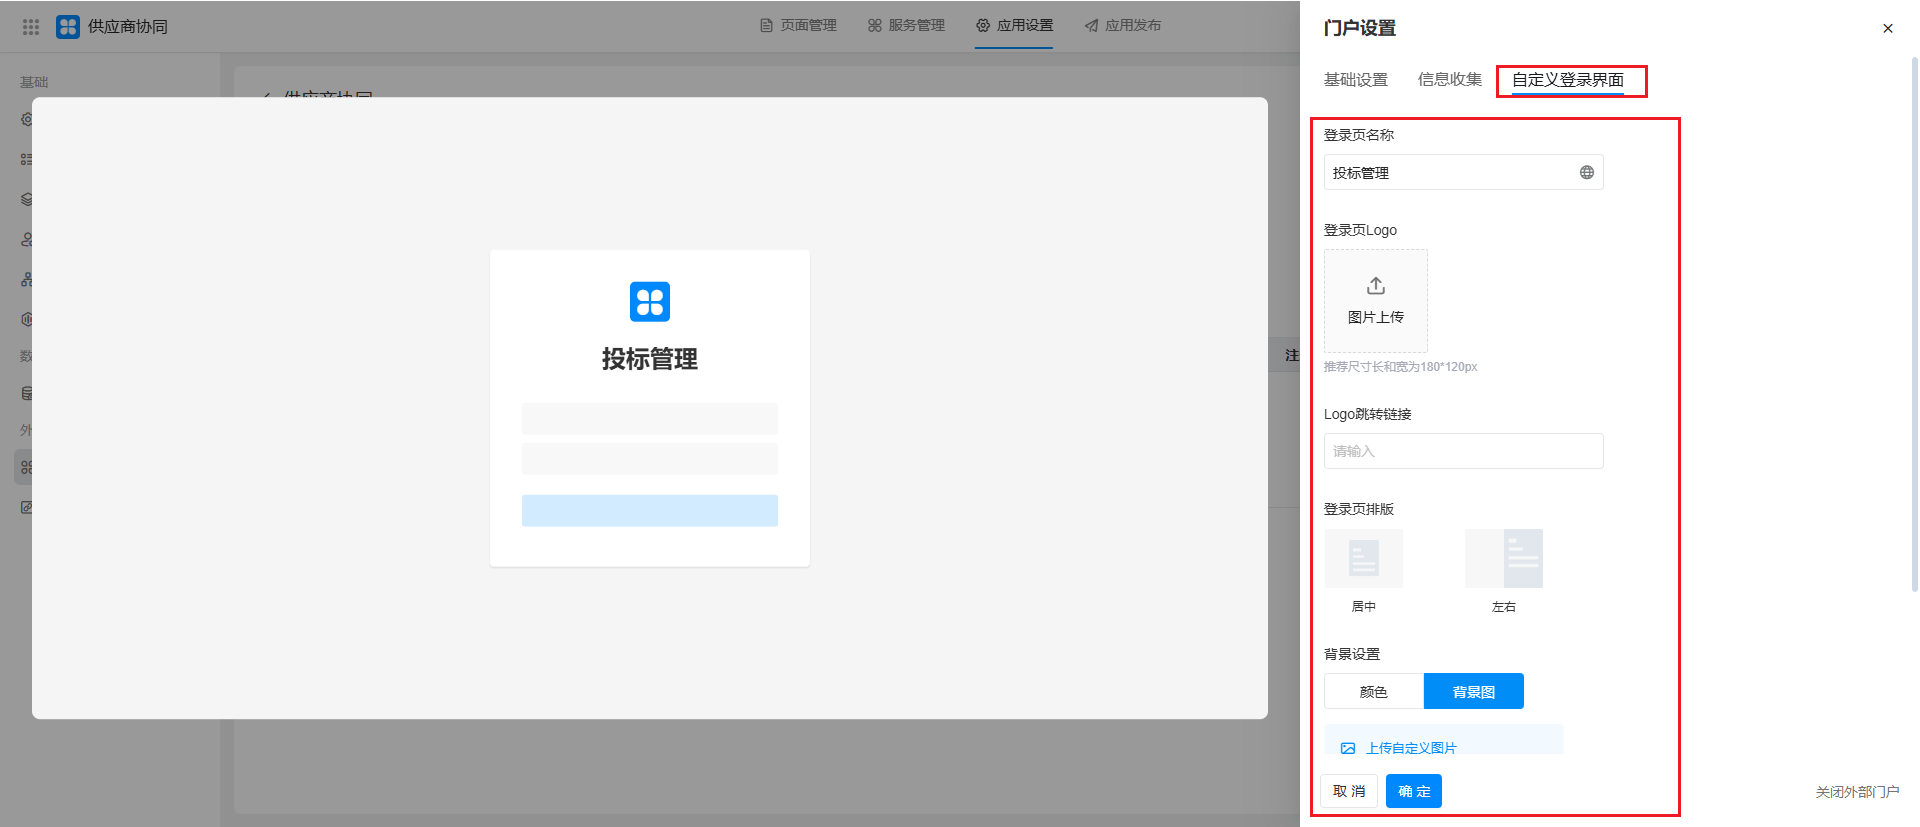Viewport: 1920px width, 827px height.
Task: Click the globe language icon in 登录页名称 field
Action: pos(1586,173)
